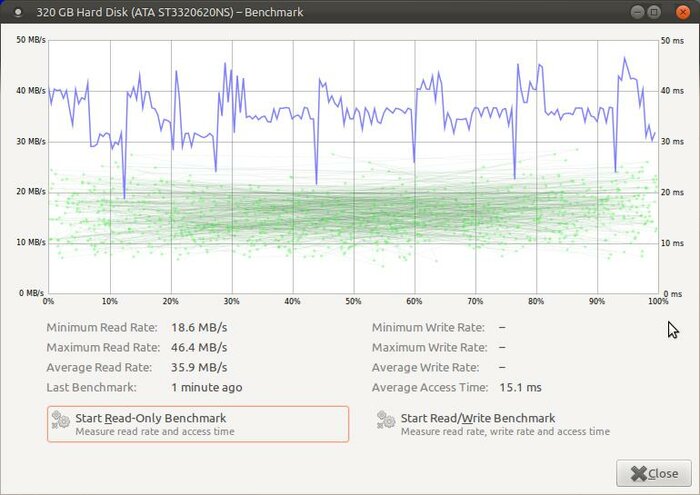Screen dimensions: 700x495
Task: Select the '18.6 MB/s' minimum read value
Action: (199, 328)
